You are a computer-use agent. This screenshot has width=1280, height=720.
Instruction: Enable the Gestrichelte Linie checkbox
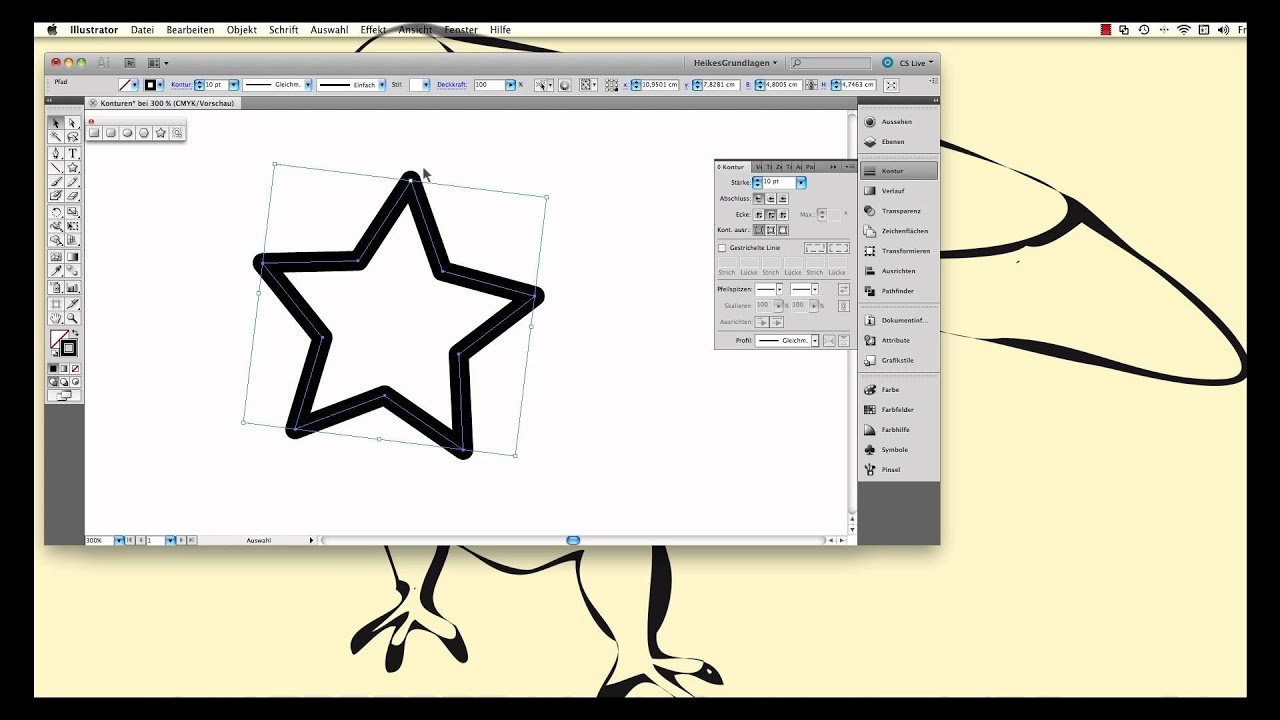(722, 248)
